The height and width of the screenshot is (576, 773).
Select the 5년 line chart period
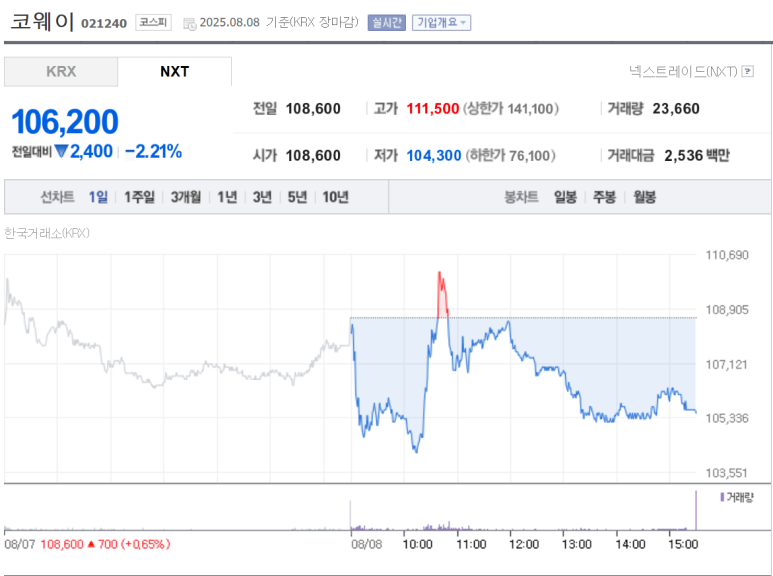[297, 197]
